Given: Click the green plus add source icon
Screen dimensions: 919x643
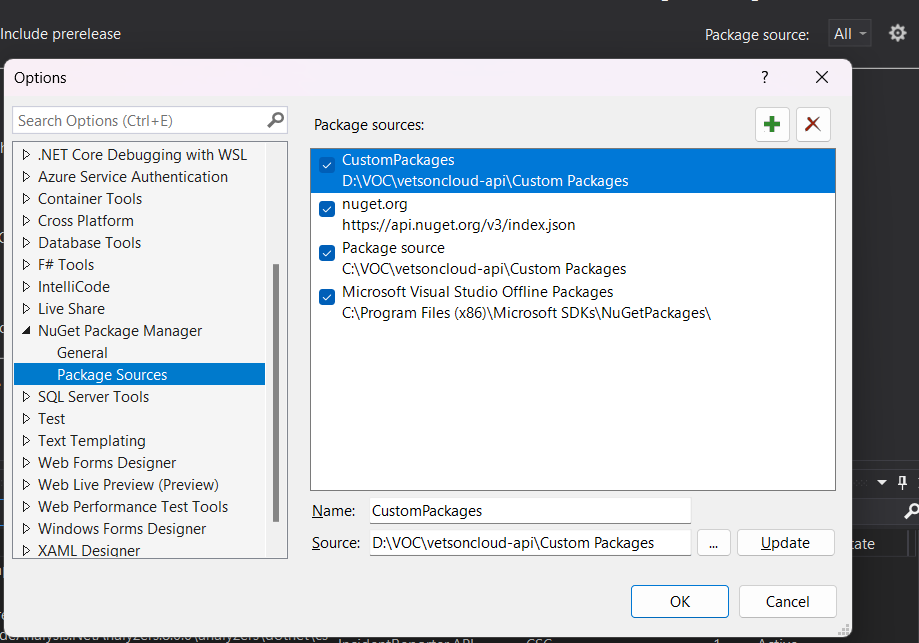Looking at the screenshot, I should click(x=772, y=124).
